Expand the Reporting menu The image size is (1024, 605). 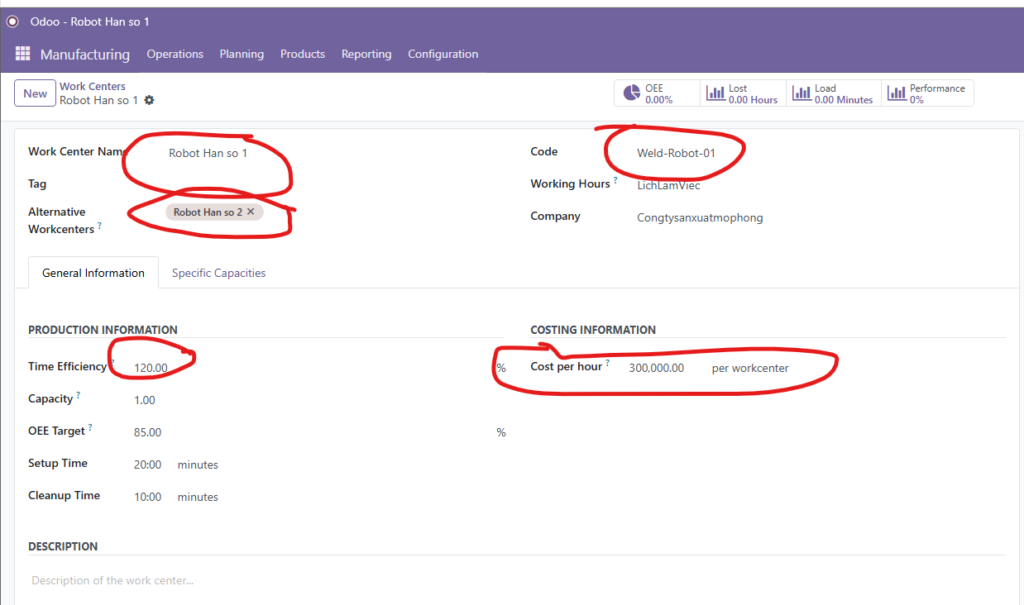[366, 54]
